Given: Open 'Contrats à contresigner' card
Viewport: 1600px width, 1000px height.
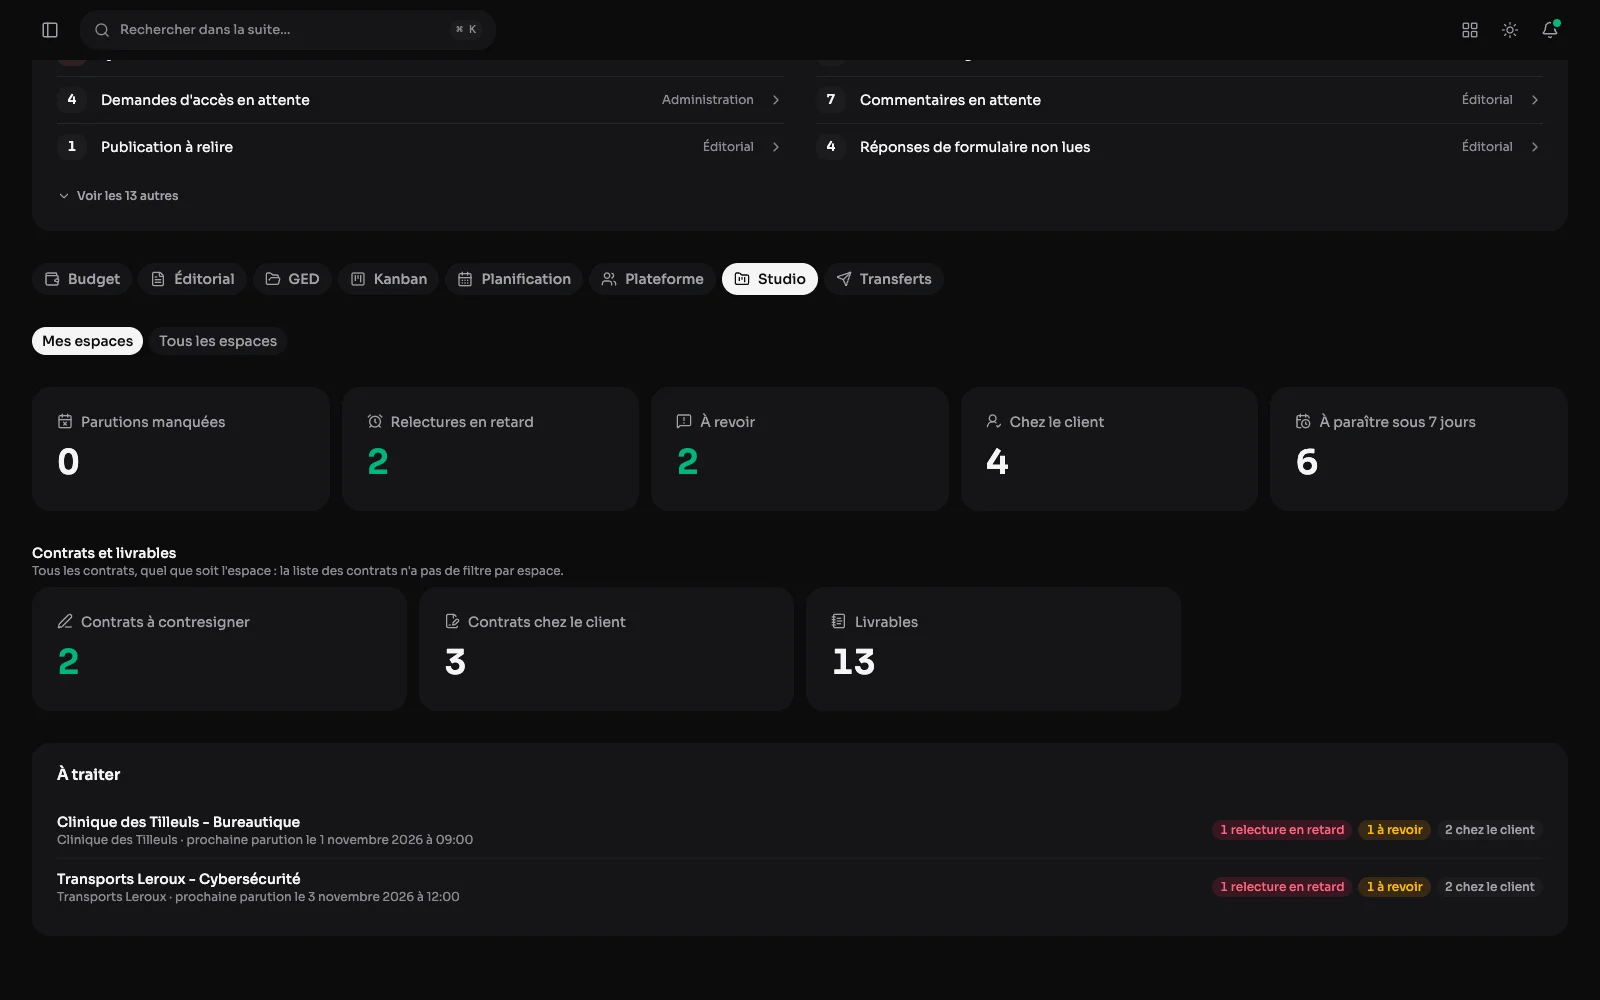Looking at the screenshot, I should pyautogui.click(x=219, y=649).
